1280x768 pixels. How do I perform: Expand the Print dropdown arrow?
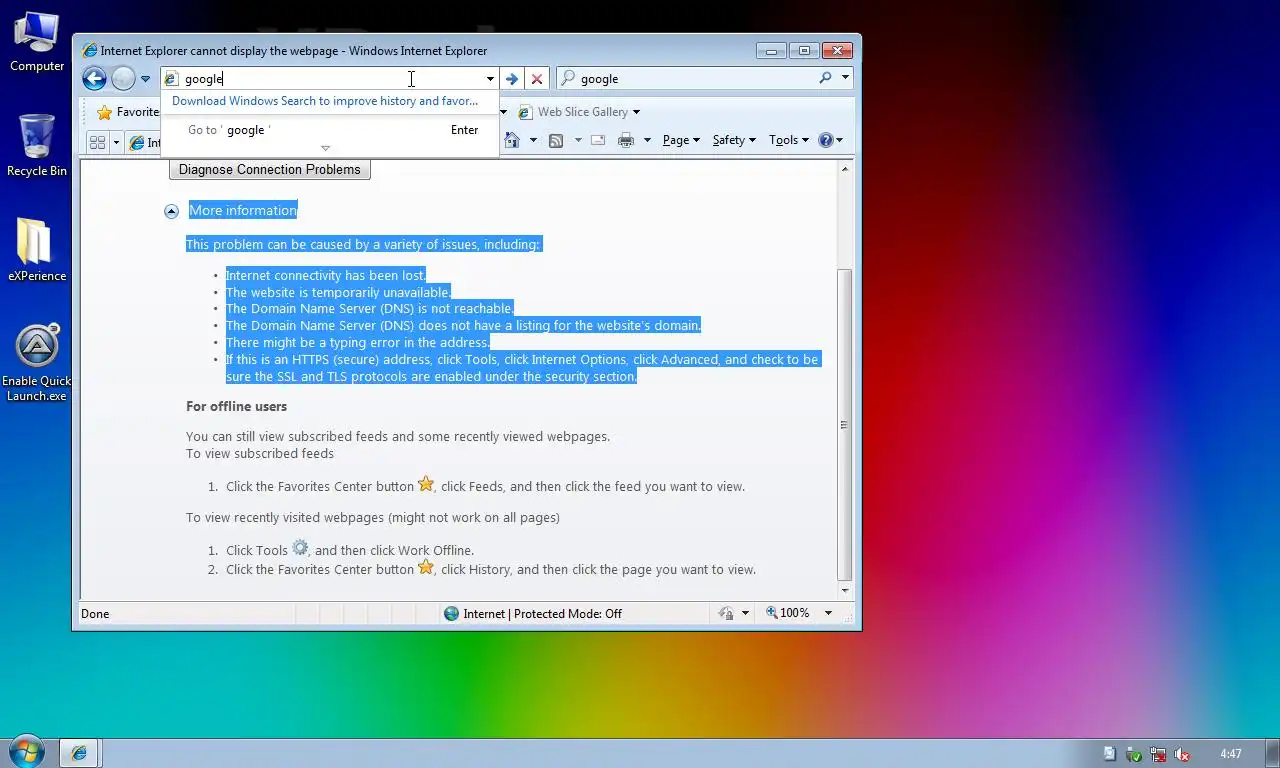pyautogui.click(x=647, y=140)
